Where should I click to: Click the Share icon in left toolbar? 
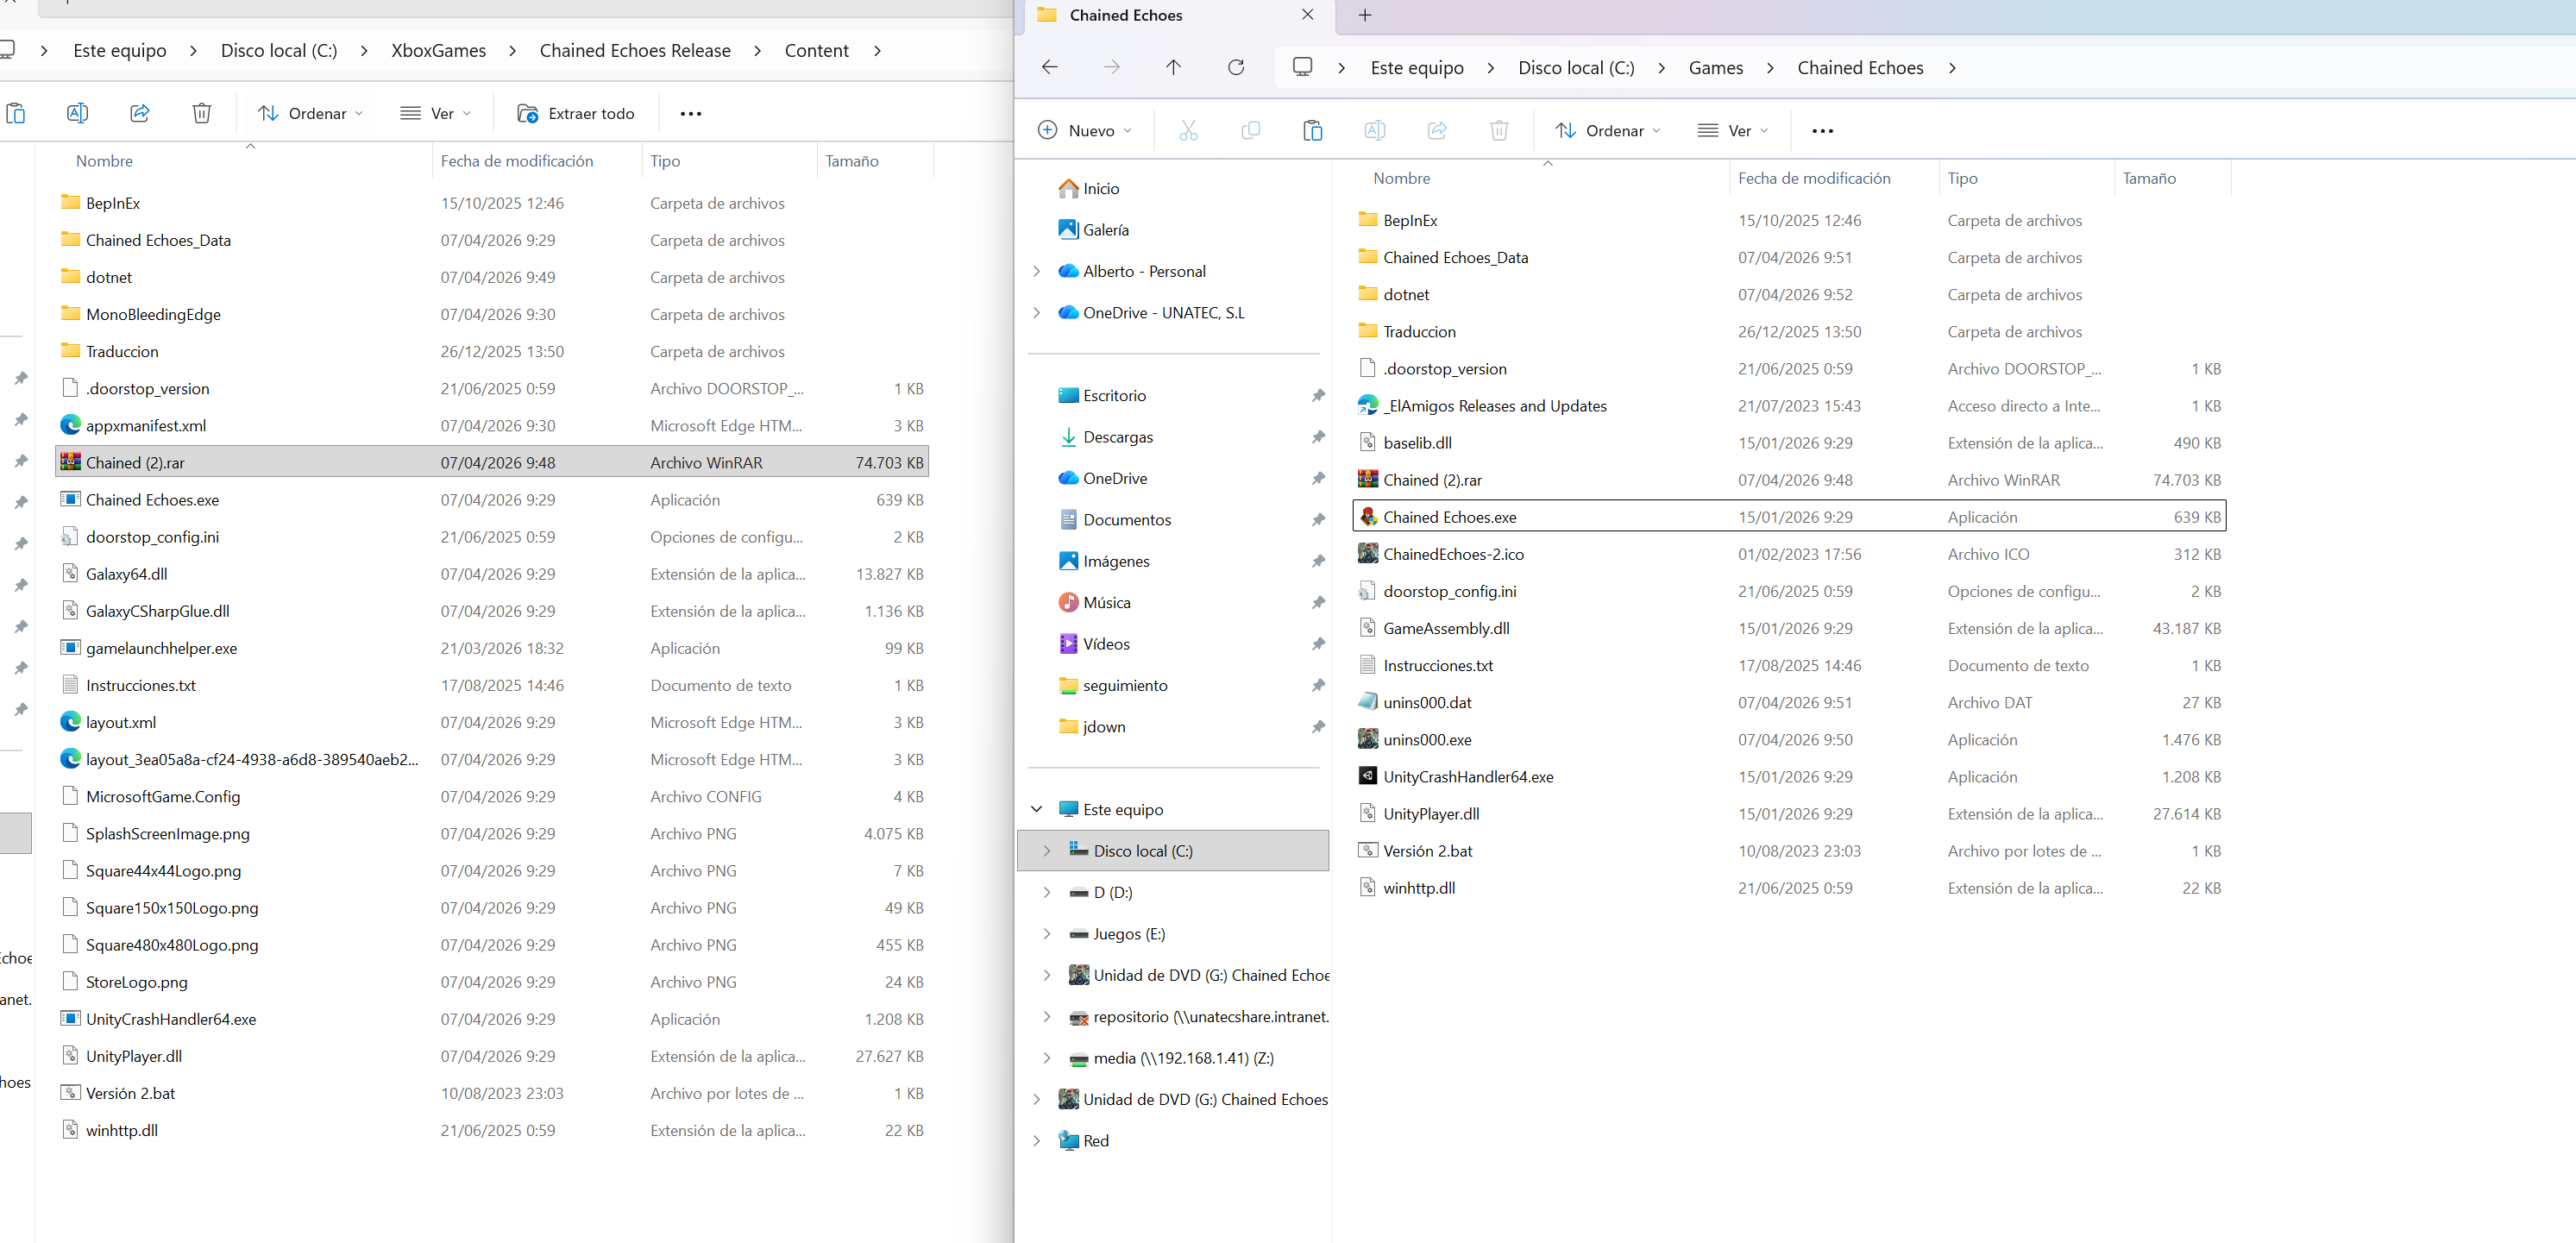pos(140,113)
